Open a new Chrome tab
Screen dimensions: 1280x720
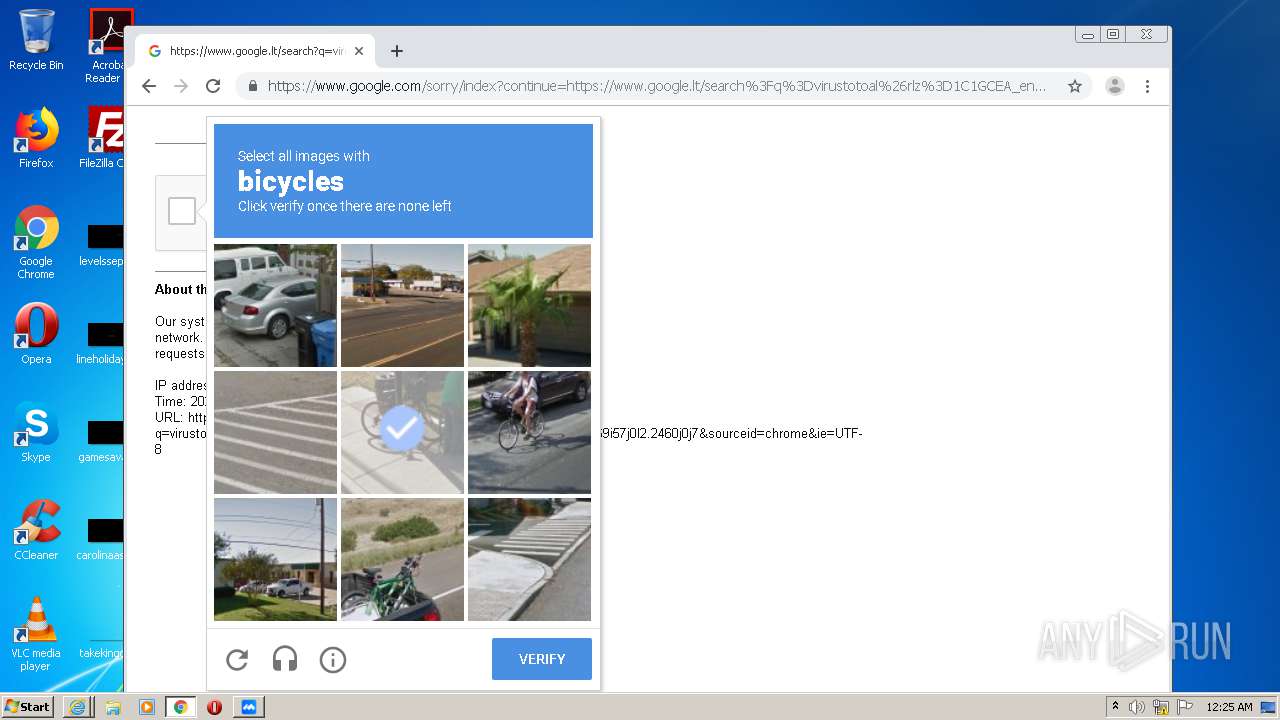tap(397, 51)
